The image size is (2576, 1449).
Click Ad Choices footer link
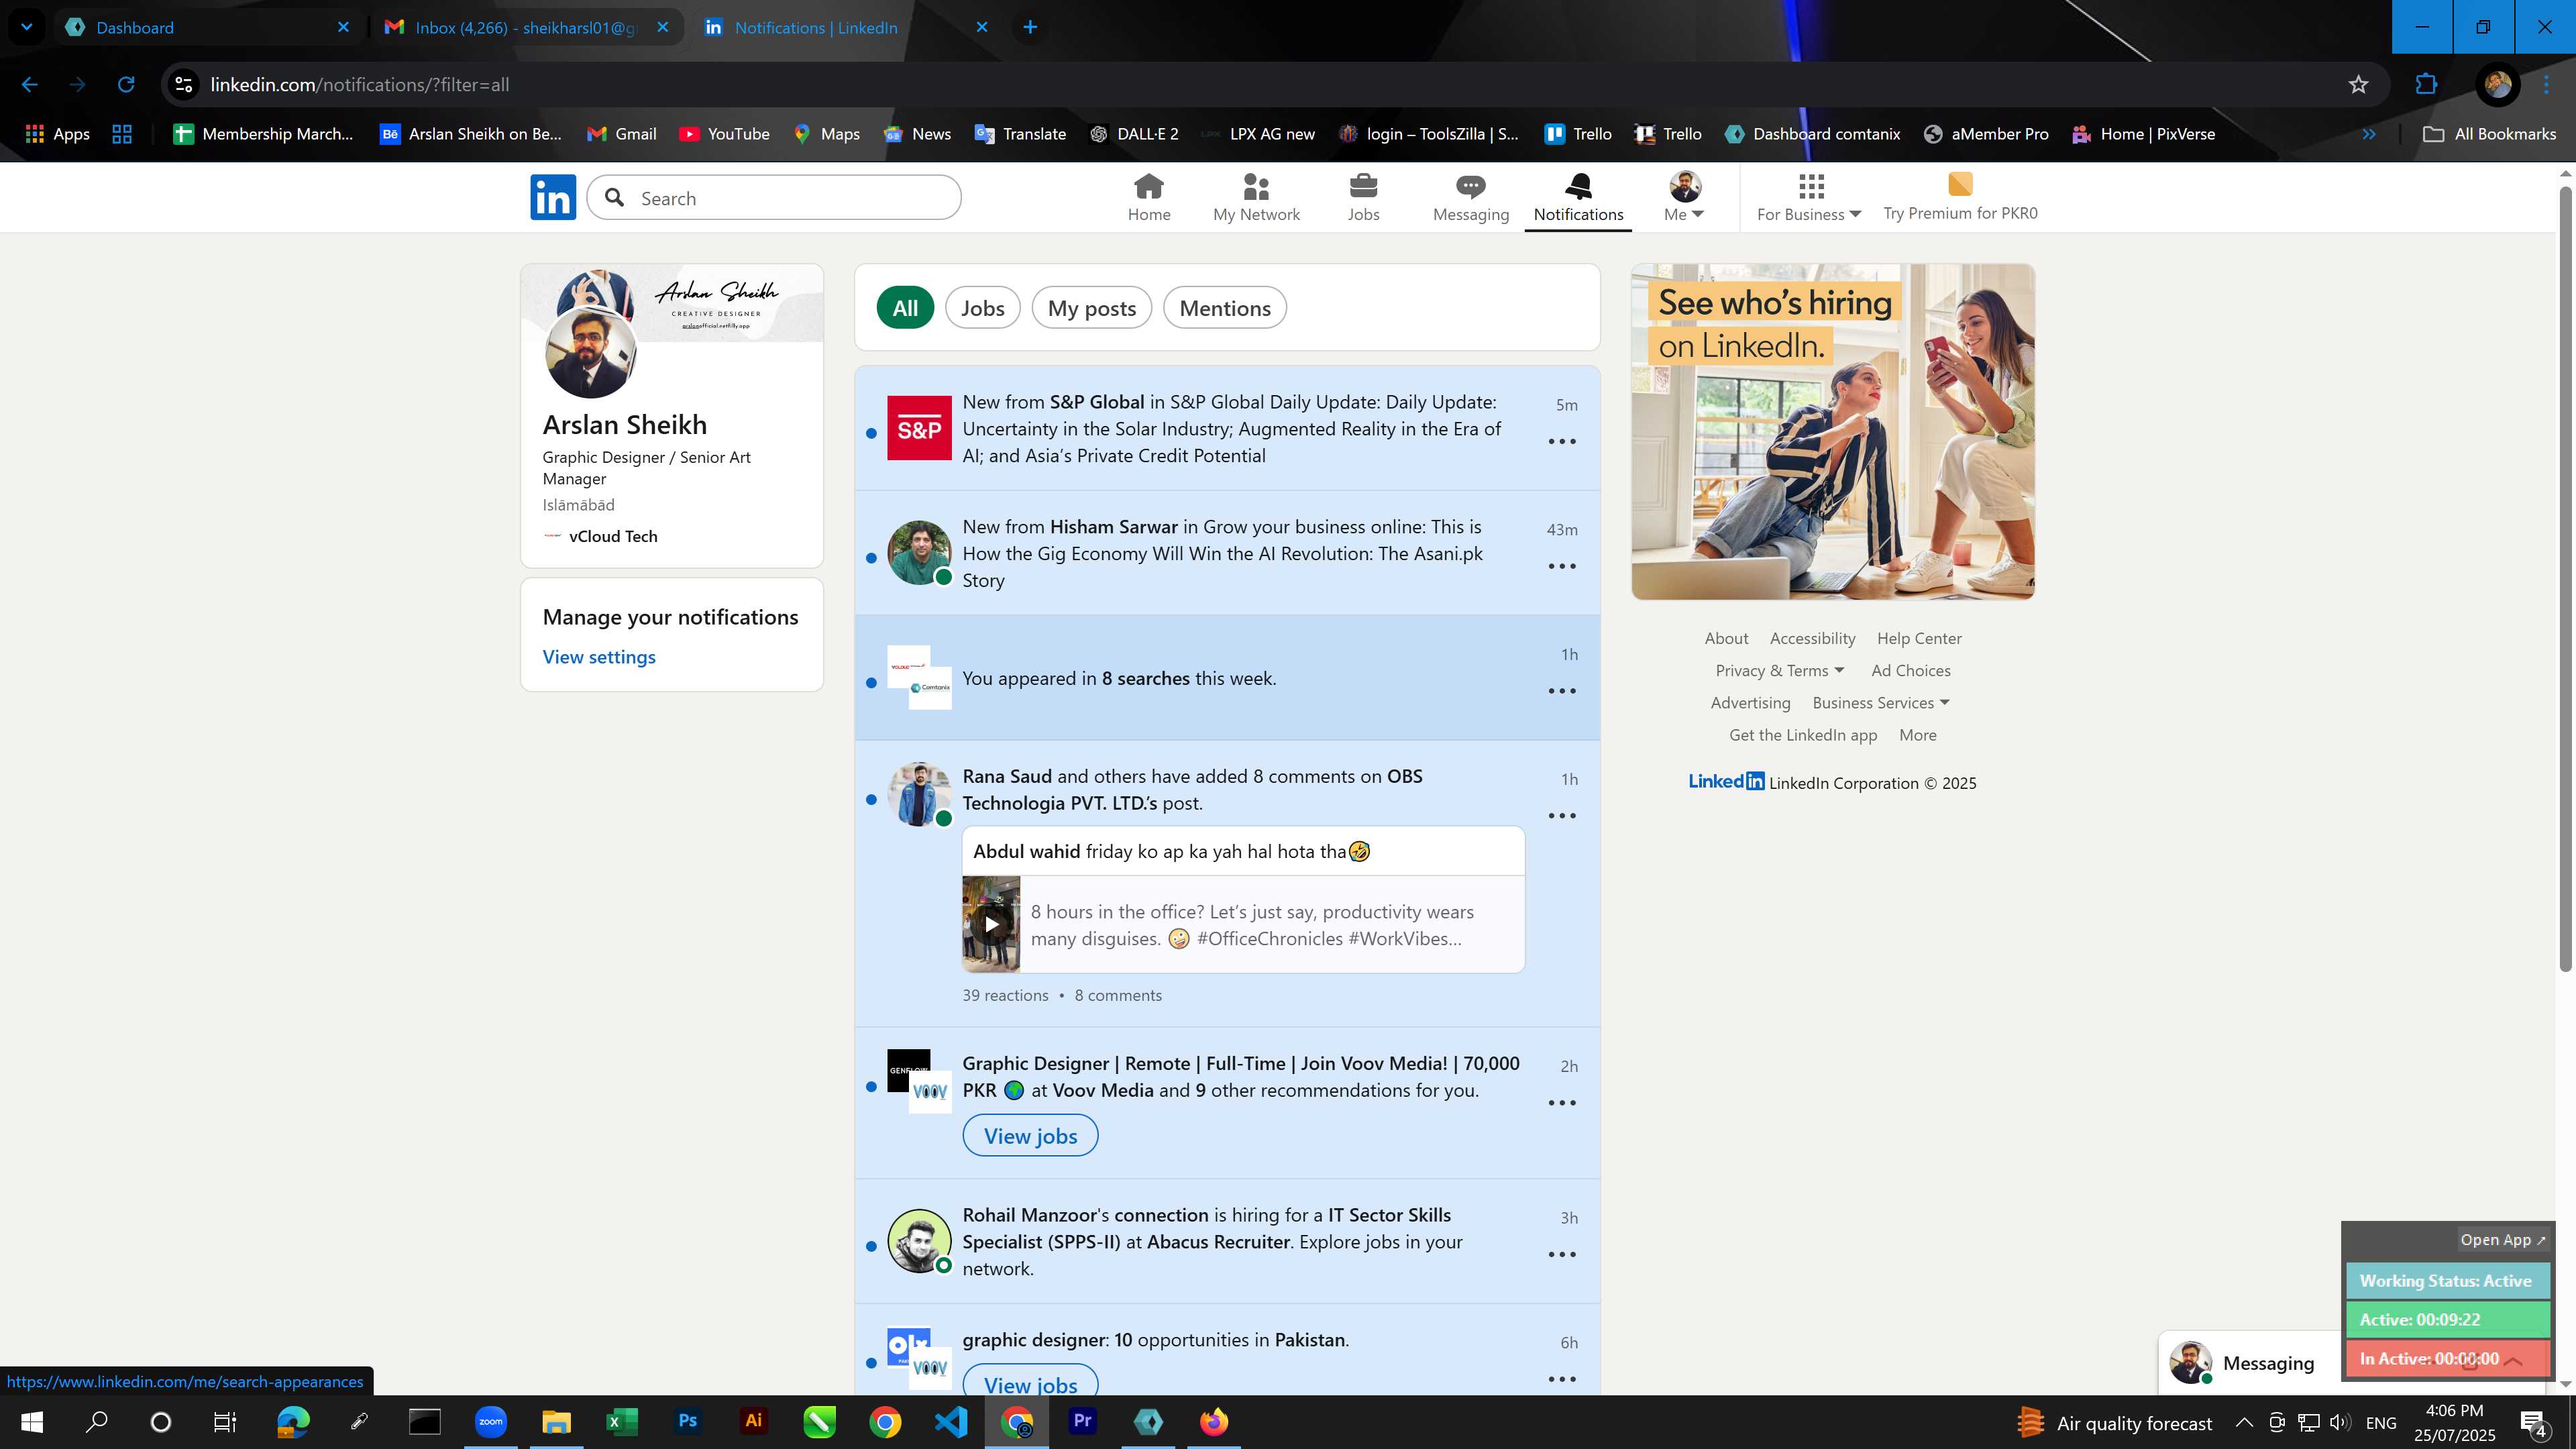pos(1910,671)
